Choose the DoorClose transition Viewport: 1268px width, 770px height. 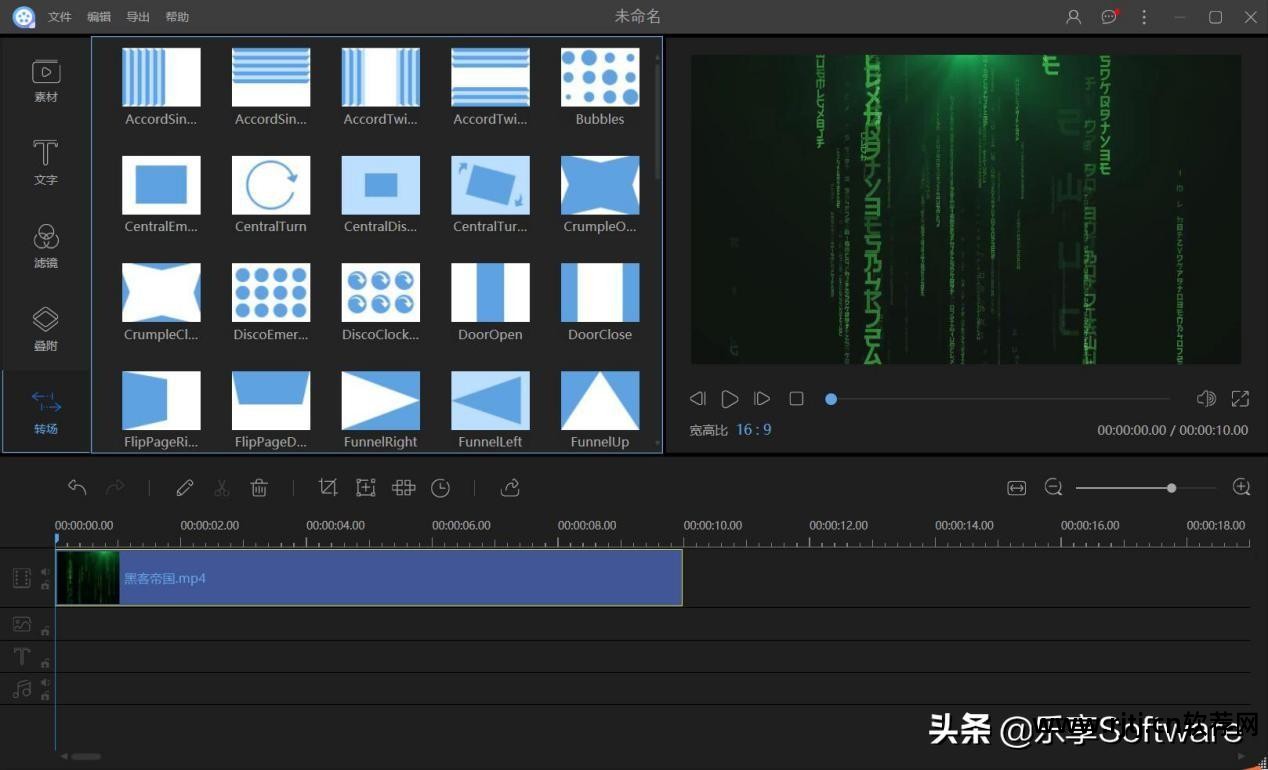pyautogui.click(x=600, y=292)
